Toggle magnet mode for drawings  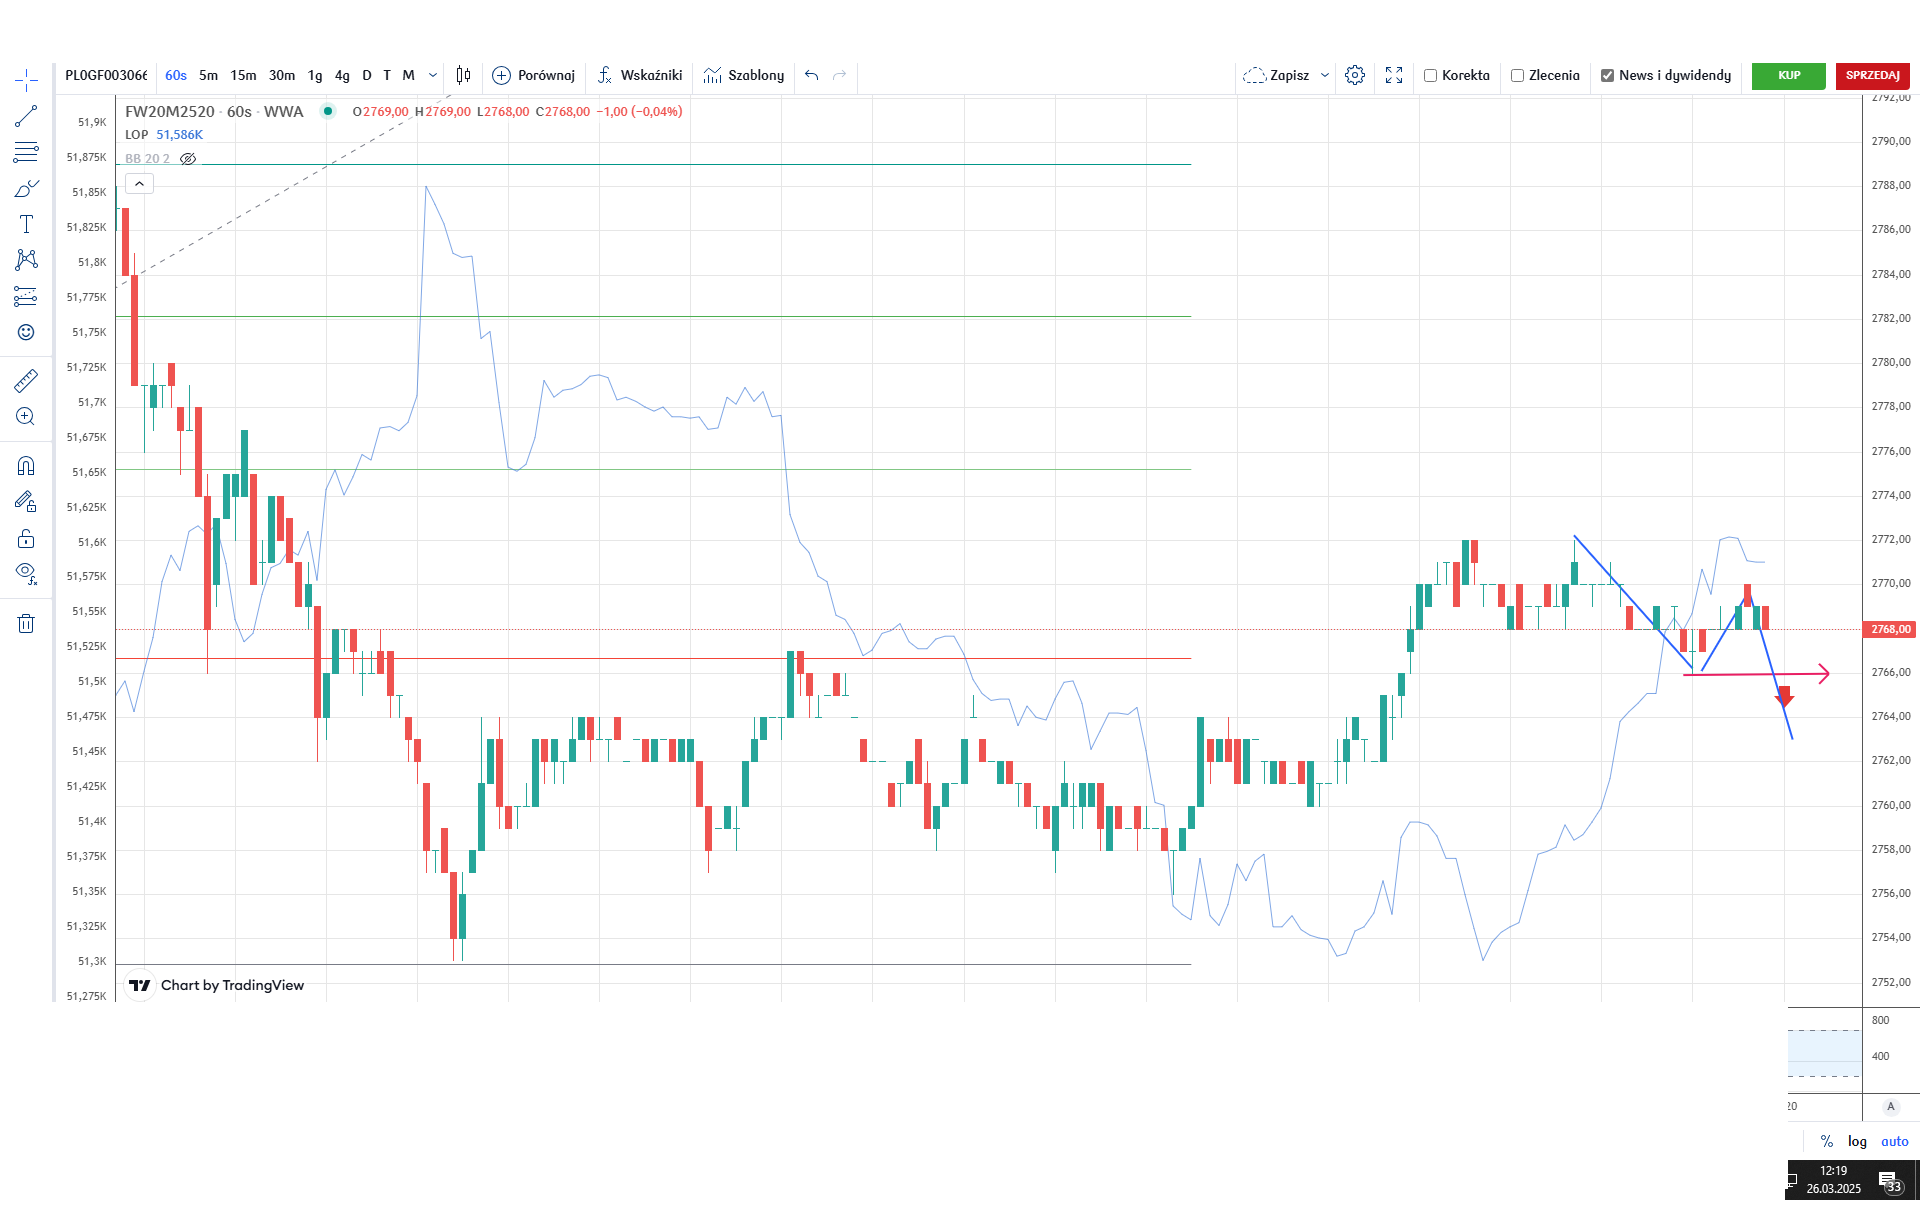pos(26,465)
